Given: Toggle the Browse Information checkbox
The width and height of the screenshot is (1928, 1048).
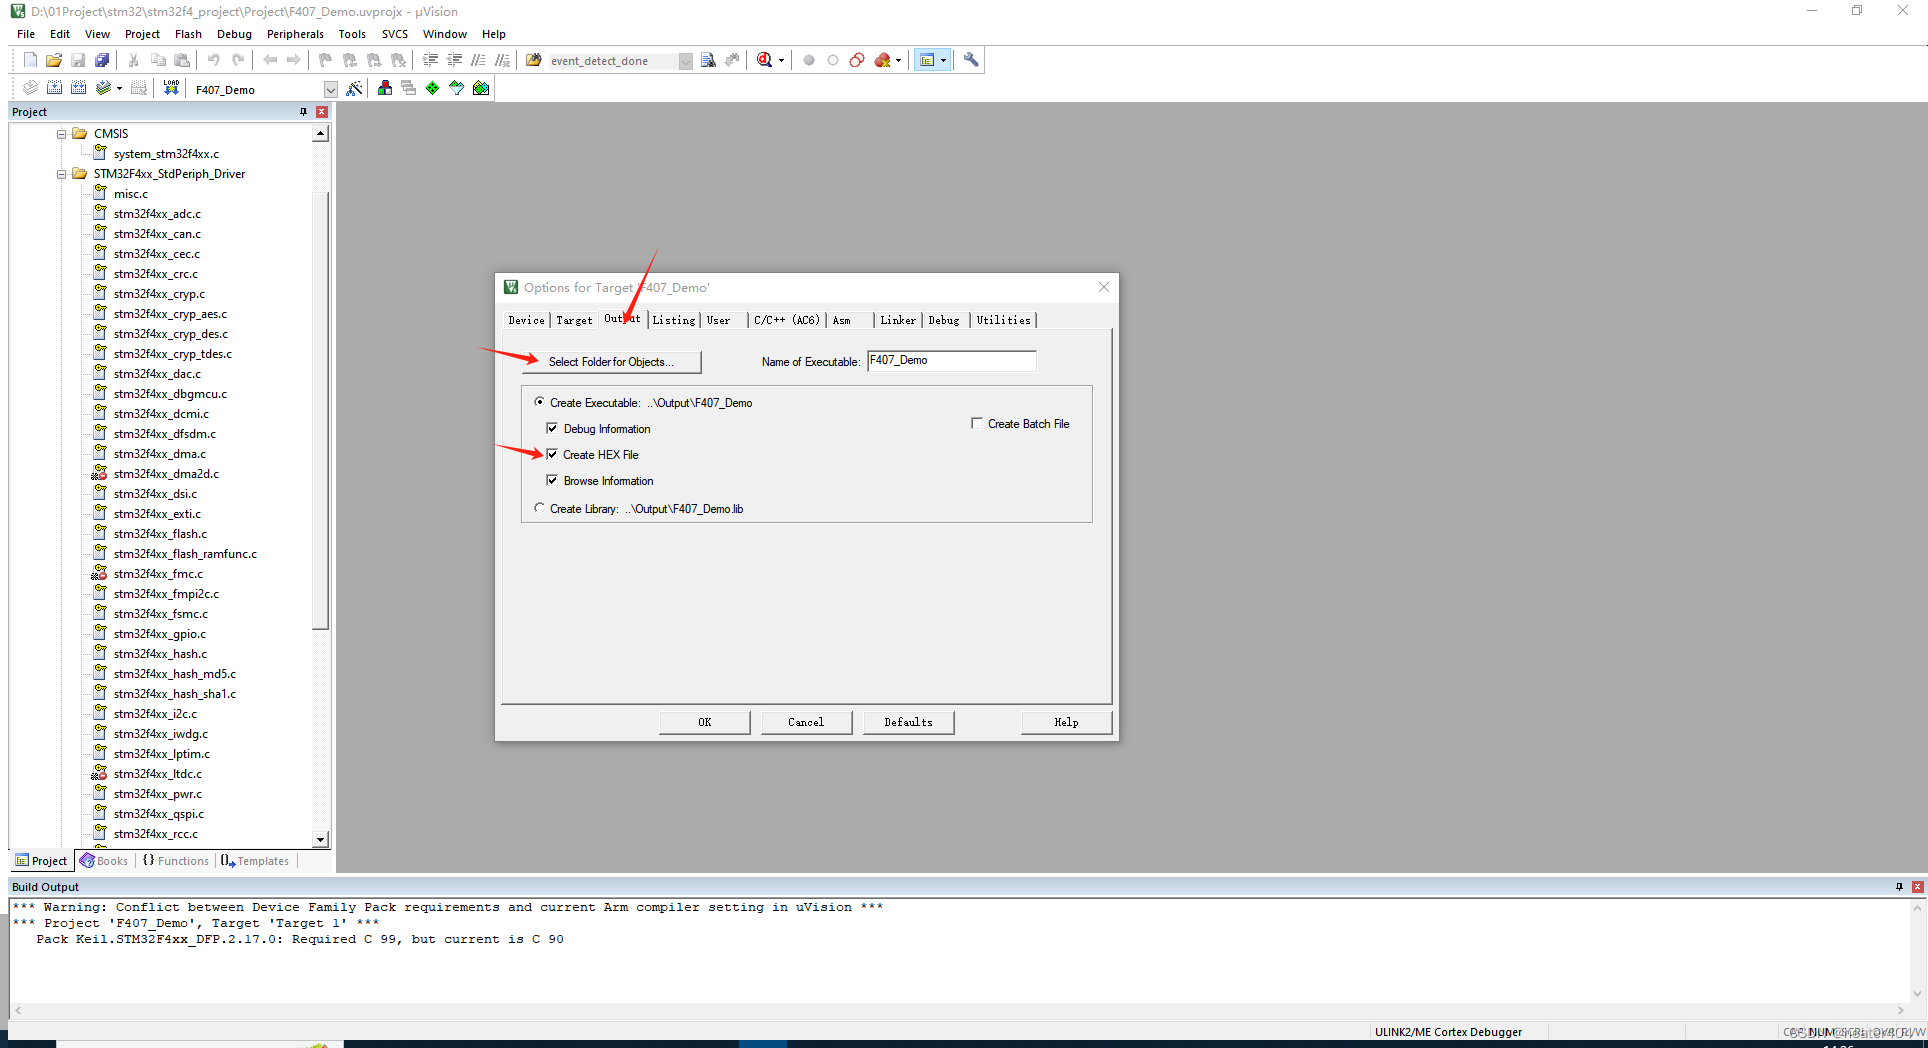Looking at the screenshot, I should (x=552, y=480).
